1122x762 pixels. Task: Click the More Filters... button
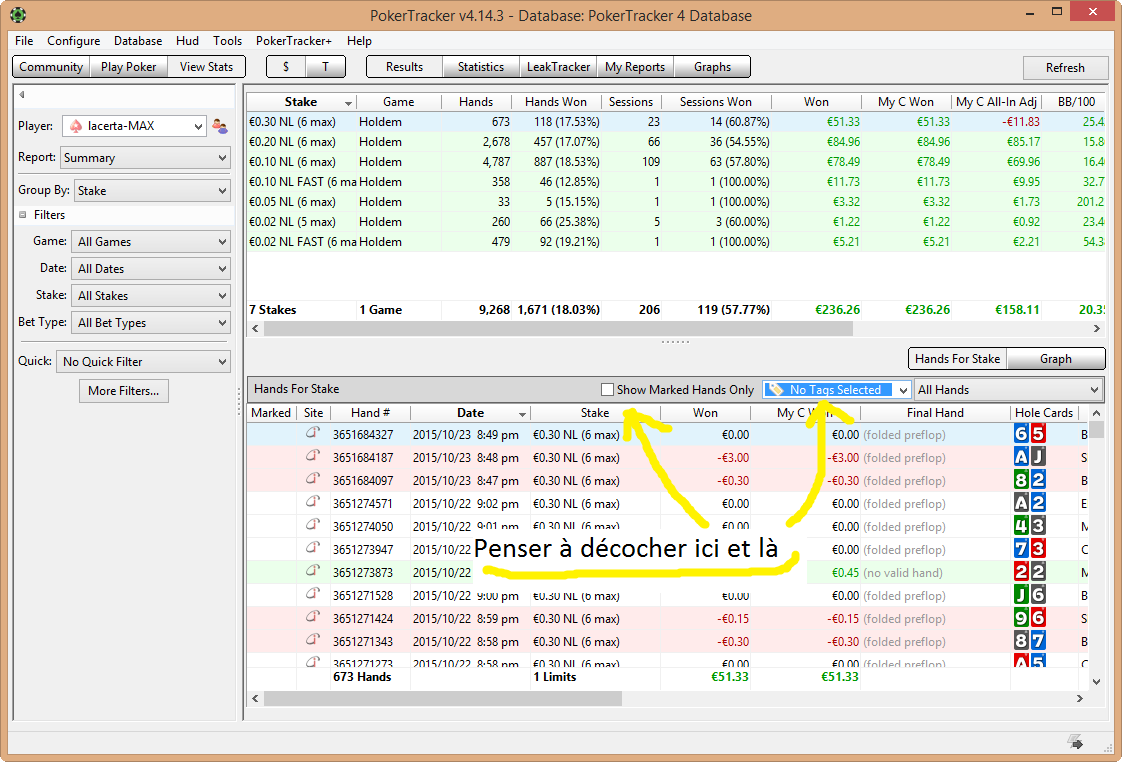pos(124,391)
